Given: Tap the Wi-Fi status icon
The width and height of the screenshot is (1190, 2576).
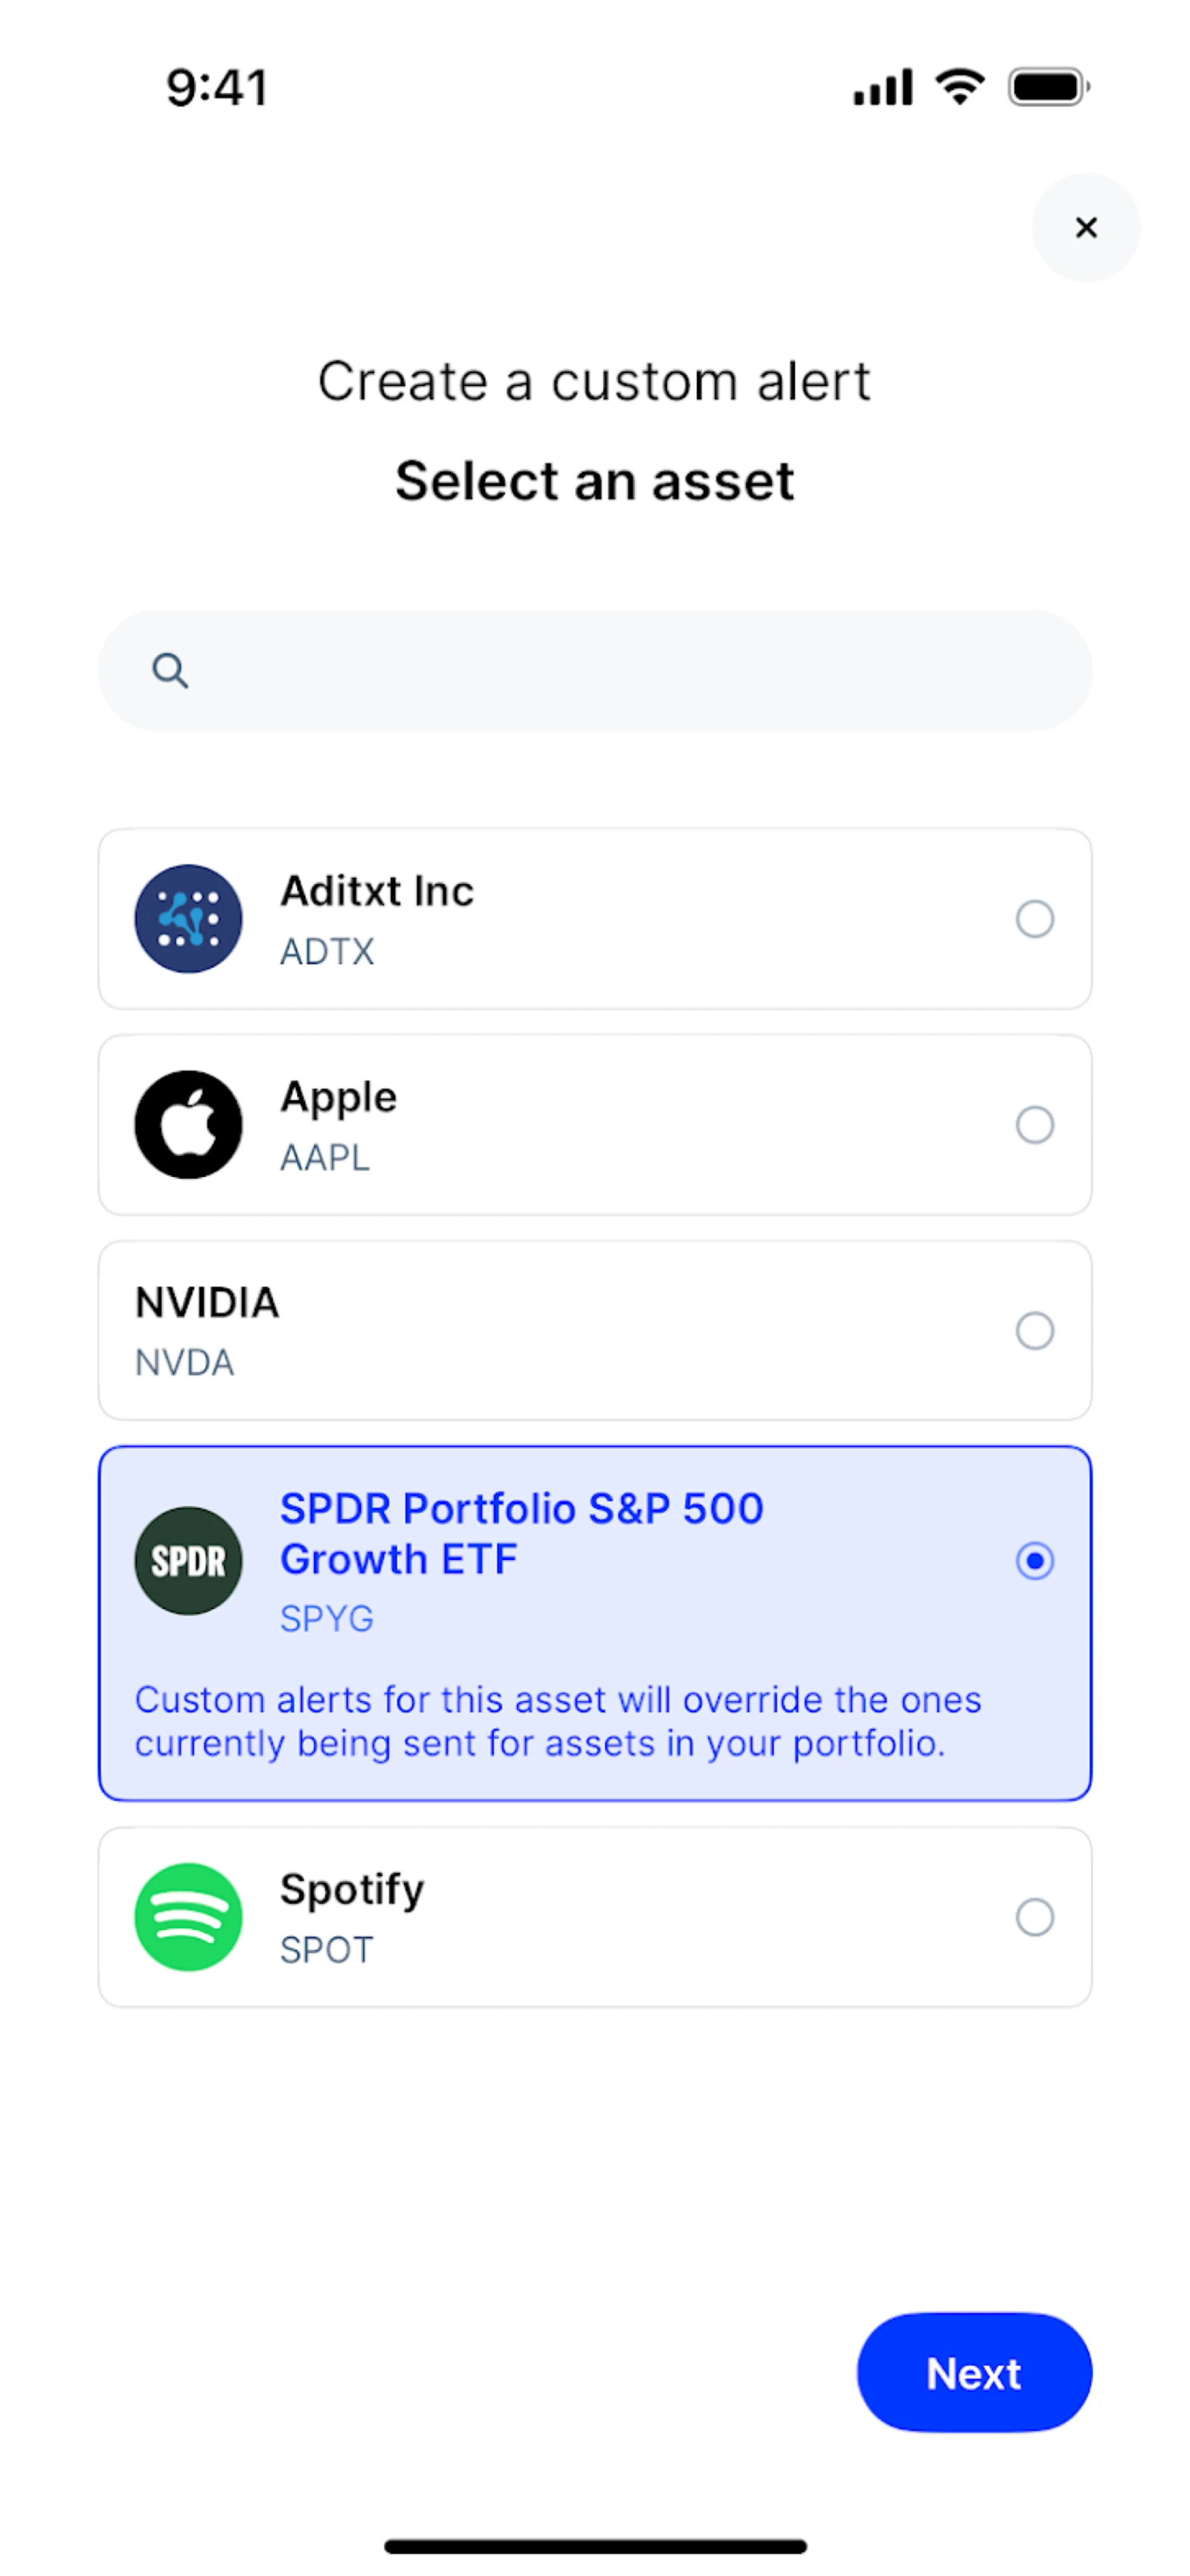Looking at the screenshot, I should [x=960, y=88].
